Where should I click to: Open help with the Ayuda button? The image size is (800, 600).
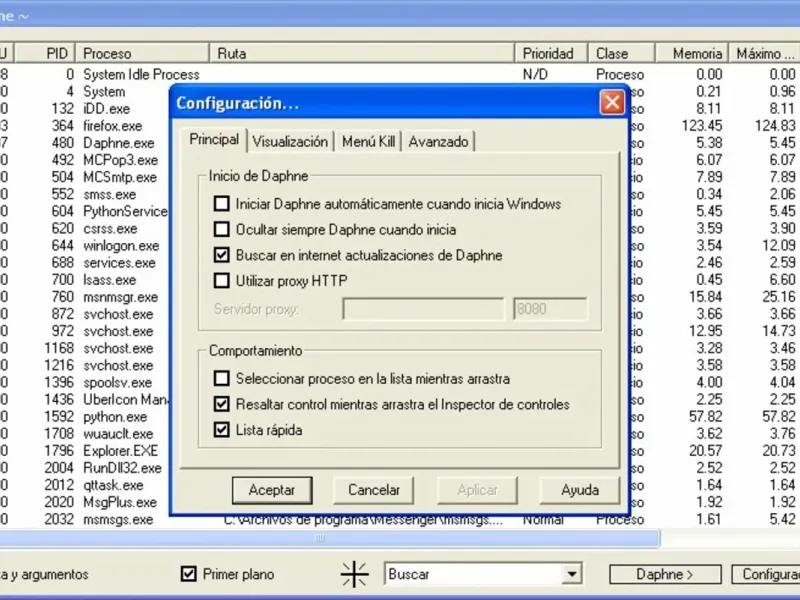tap(580, 490)
